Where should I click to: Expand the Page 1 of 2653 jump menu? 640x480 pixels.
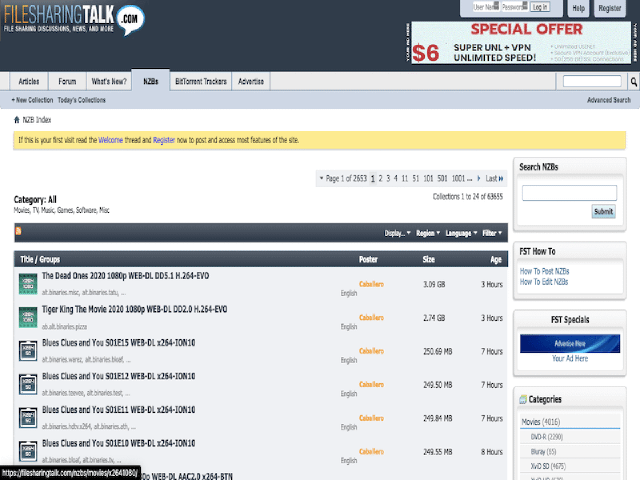click(343, 178)
